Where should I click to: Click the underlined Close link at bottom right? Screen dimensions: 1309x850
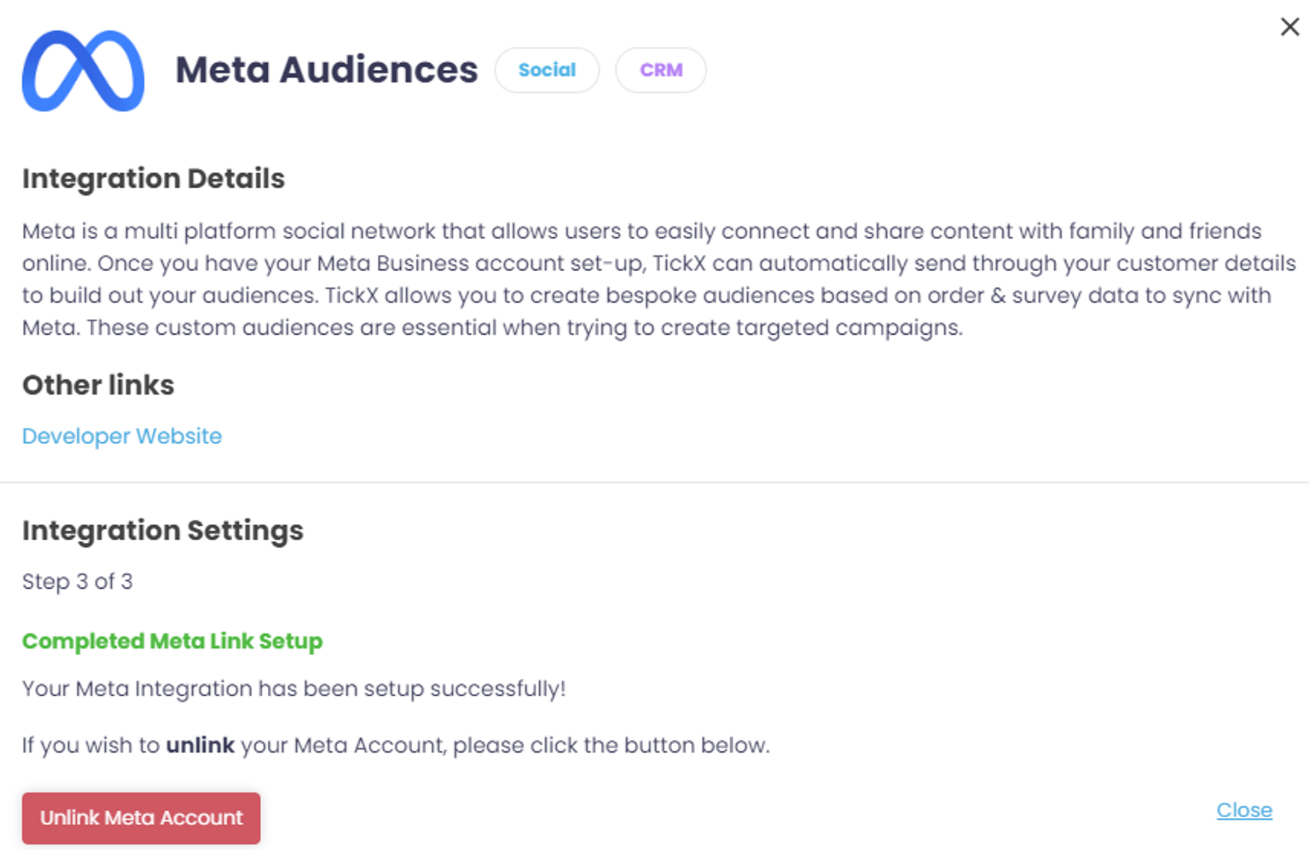(1243, 810)
